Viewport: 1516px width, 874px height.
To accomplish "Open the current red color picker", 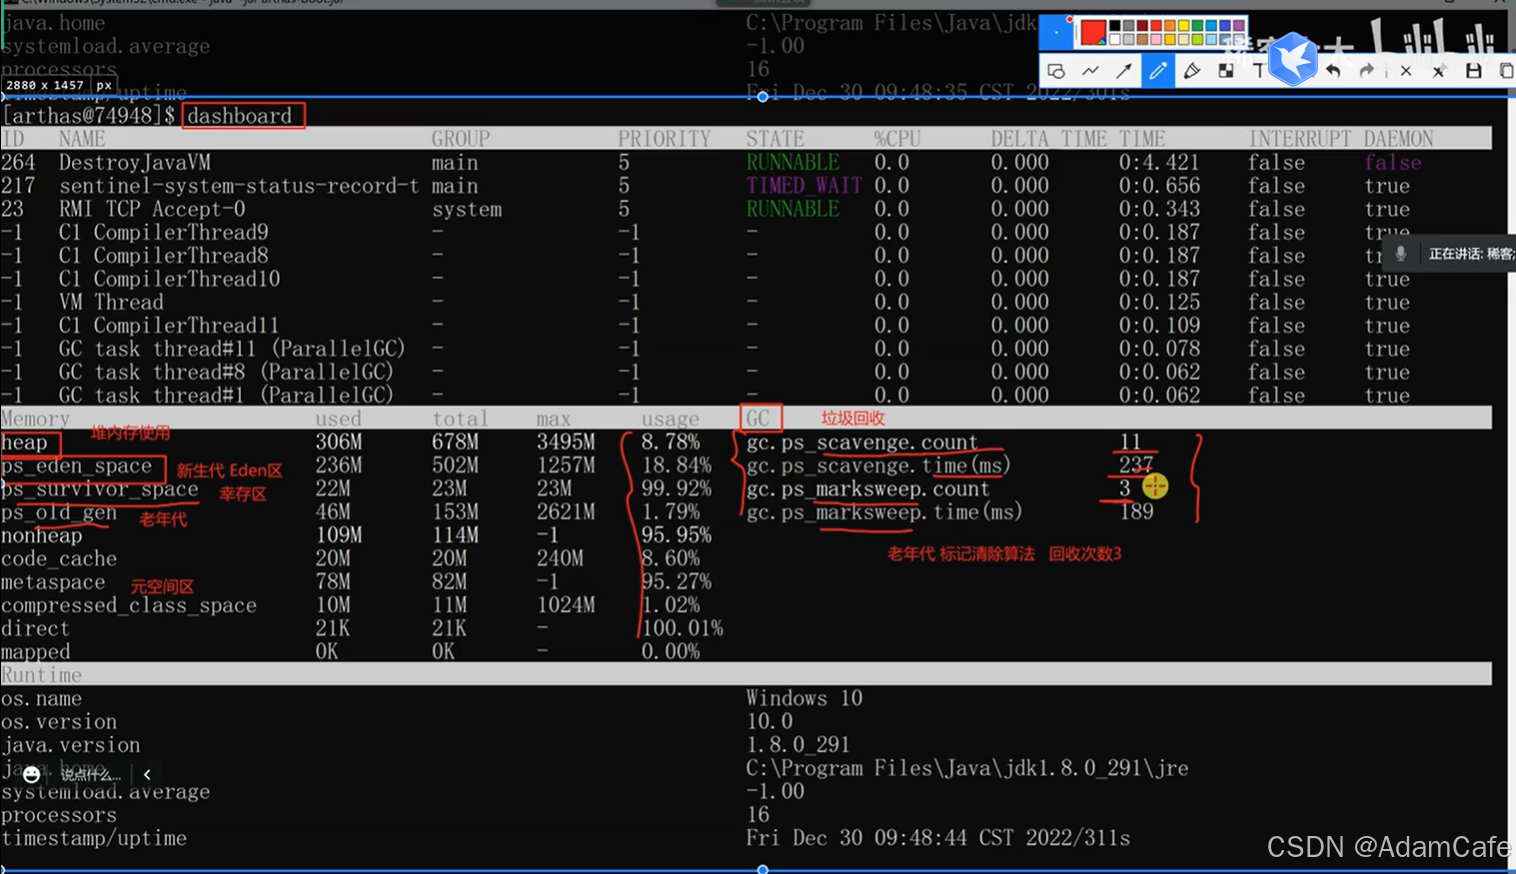I will coord(1093,32).
